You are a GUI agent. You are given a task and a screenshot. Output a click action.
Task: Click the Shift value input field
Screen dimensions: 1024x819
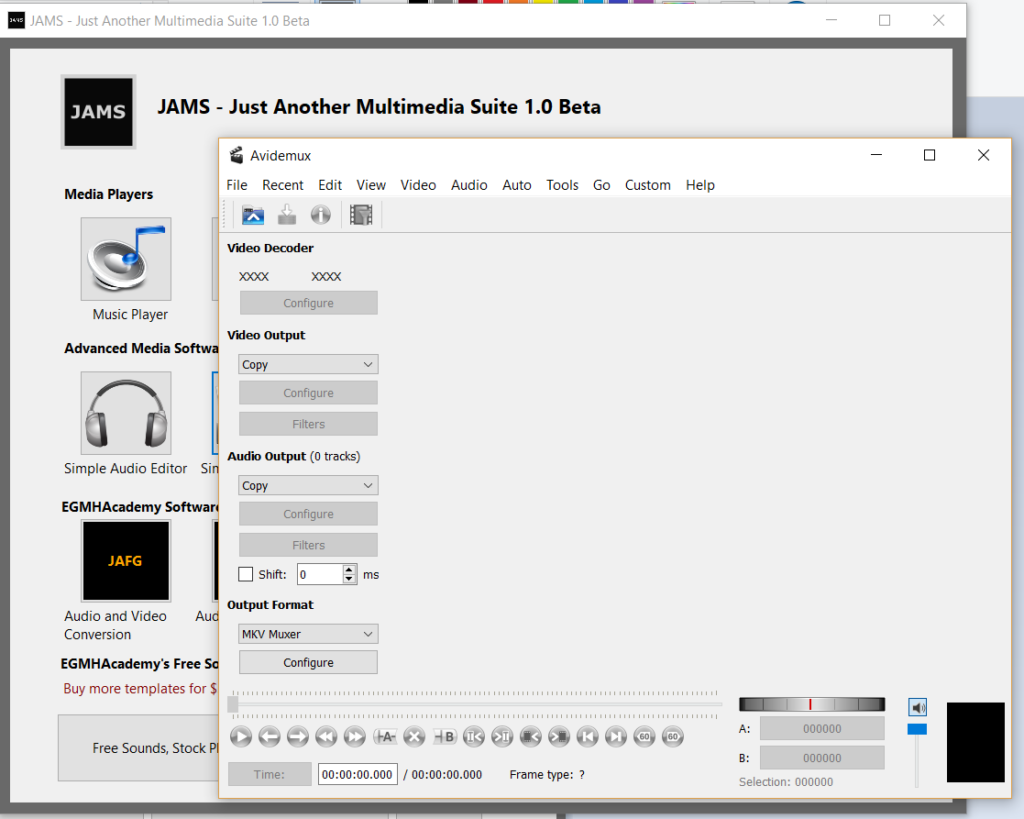click(320, 575)
